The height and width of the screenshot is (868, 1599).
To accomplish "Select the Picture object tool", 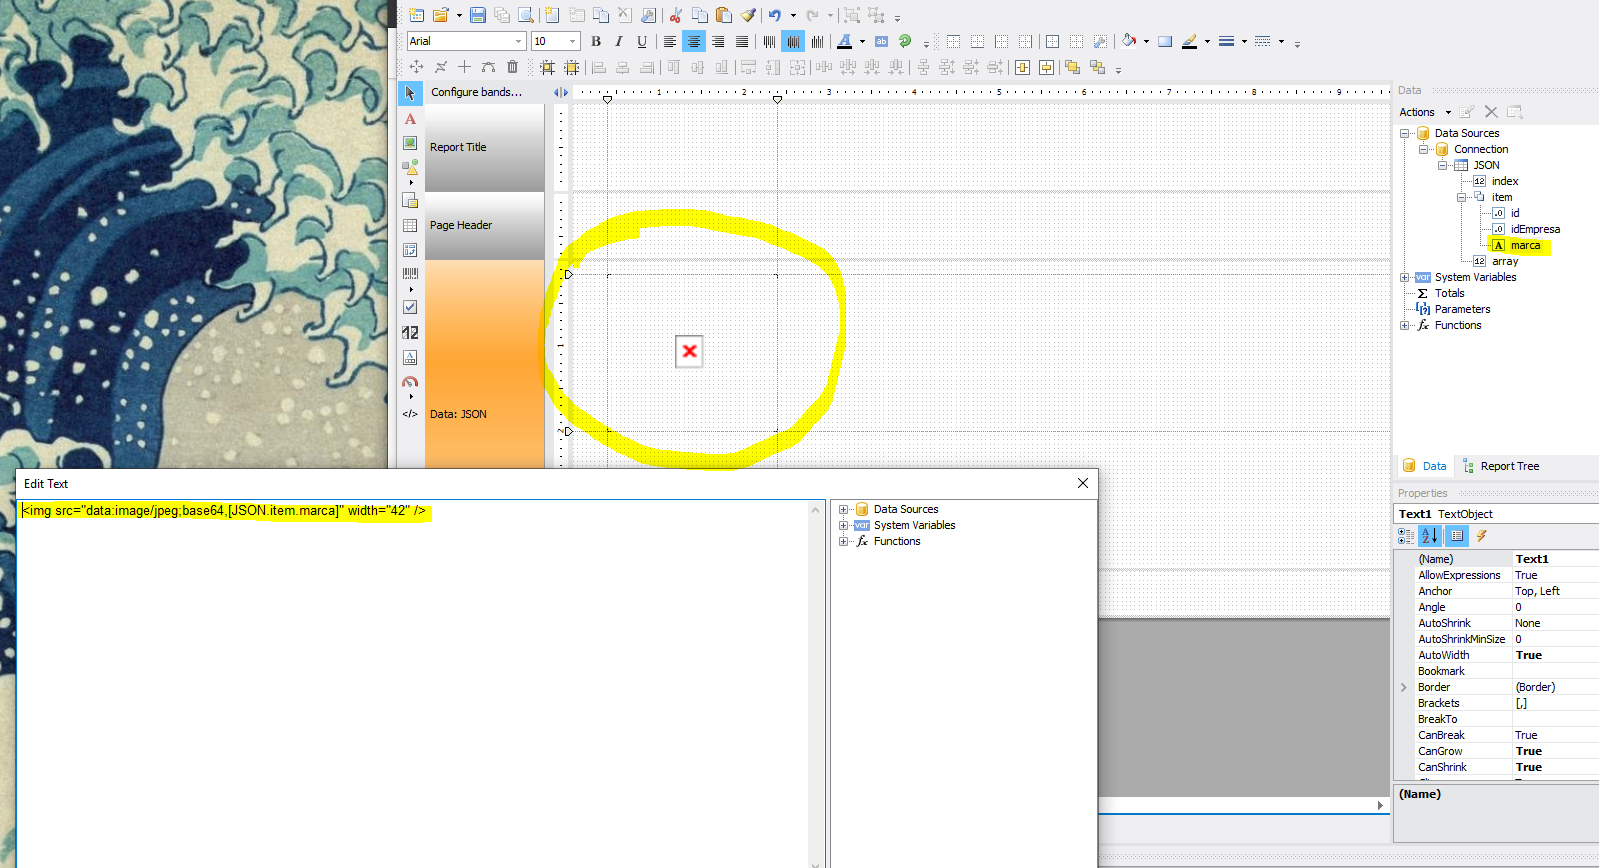I will 410,144.
